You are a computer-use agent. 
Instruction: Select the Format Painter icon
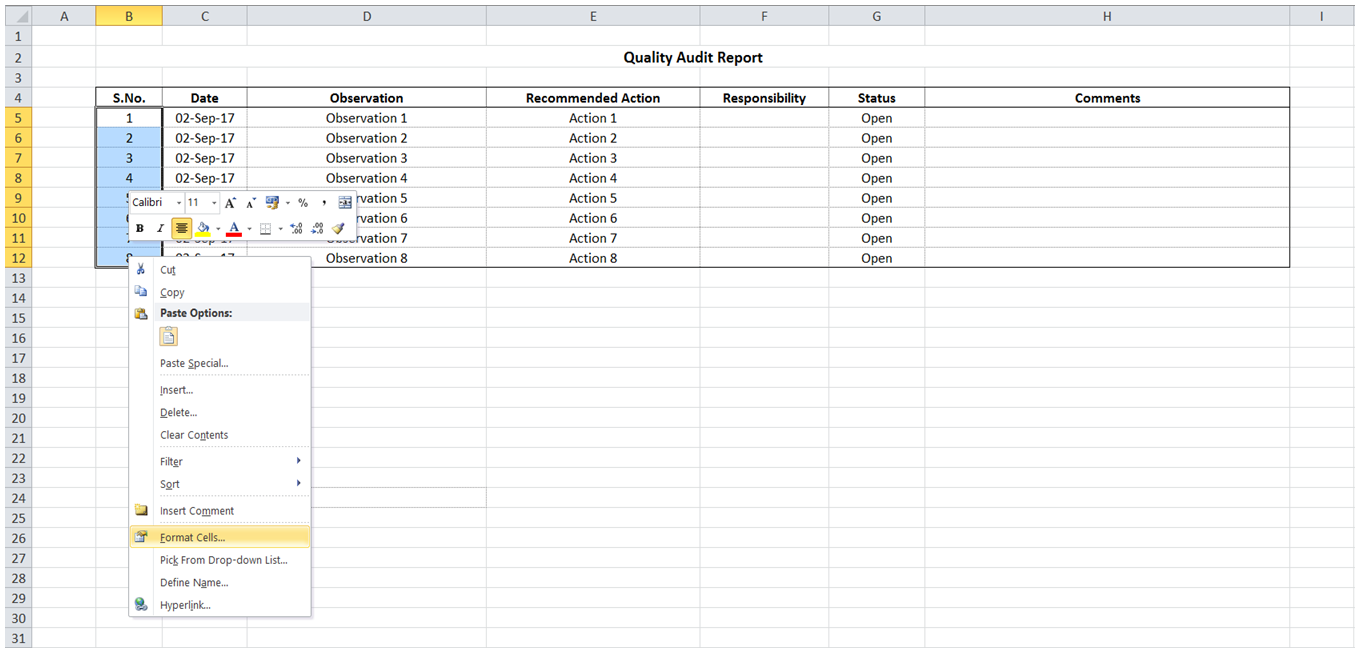339,228
